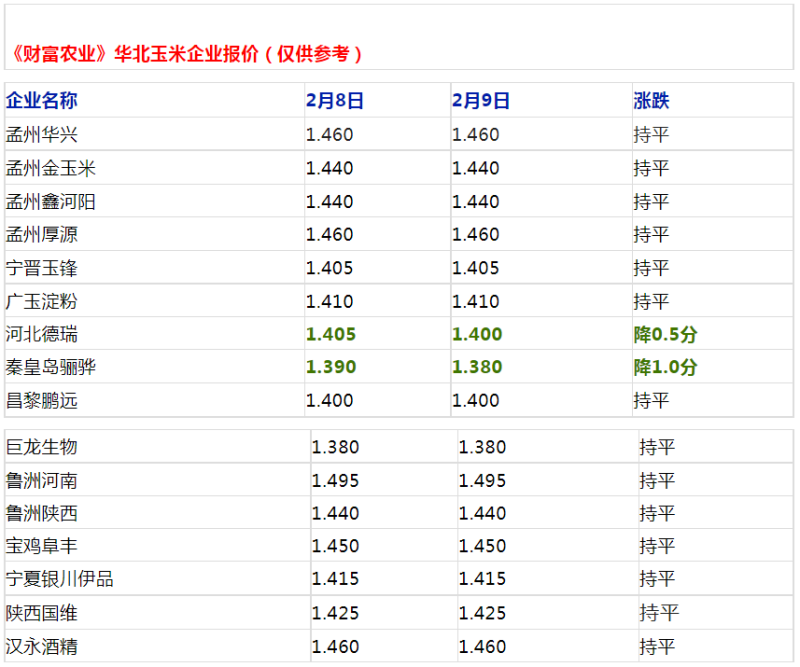Click the company name 巨龙生物
Image resolution: width=800 pixels, height=667 pixels.
tap(41, 447)
